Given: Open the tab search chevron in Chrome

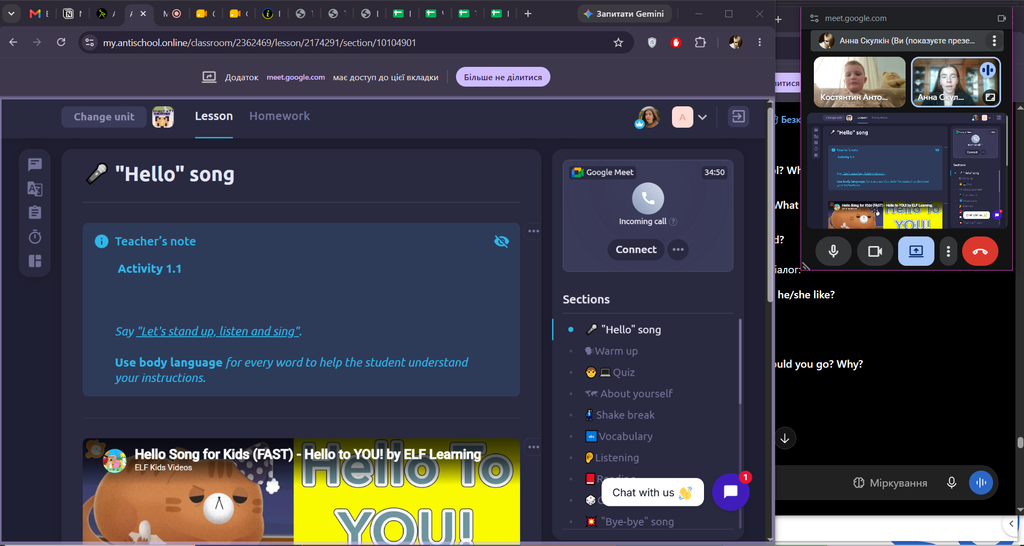Looking at the screenshot, I should 10,14.
